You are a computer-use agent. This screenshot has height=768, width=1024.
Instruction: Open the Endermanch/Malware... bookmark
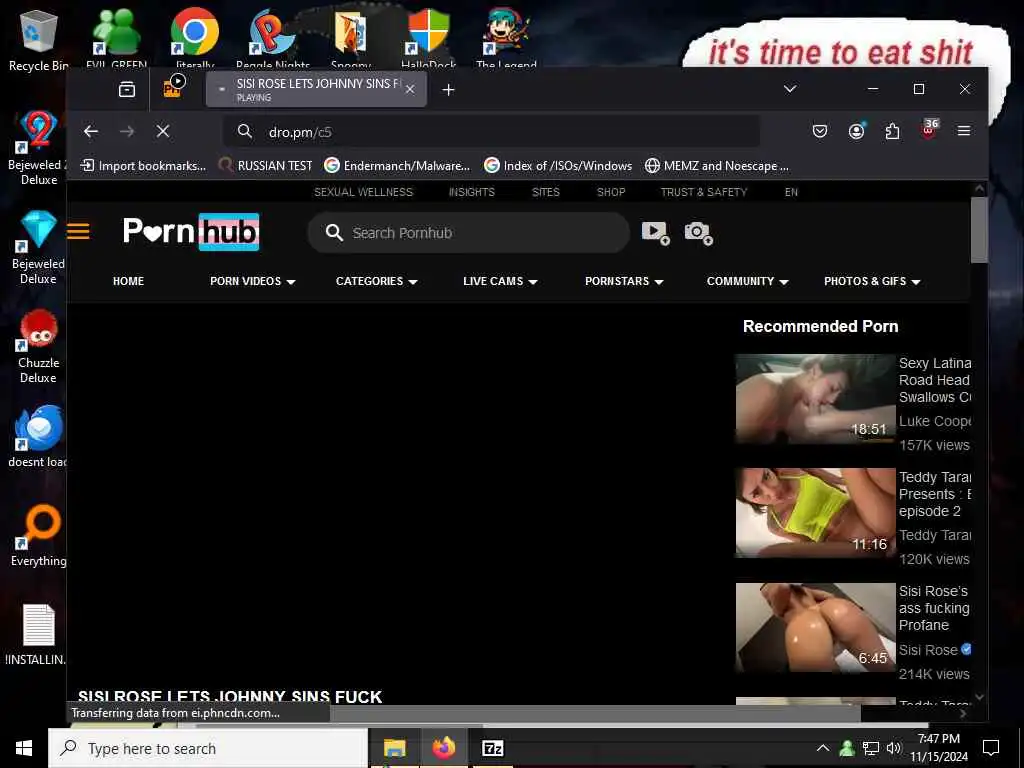click(397, 166)
